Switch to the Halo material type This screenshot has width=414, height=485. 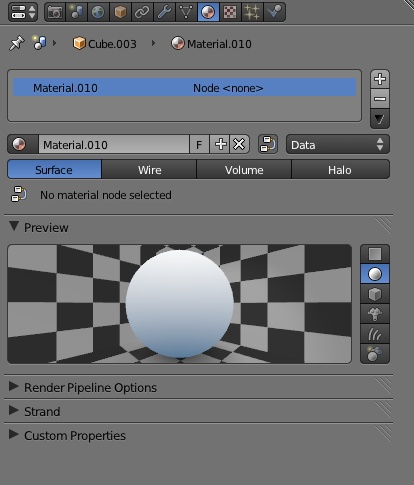pos(340,169)
